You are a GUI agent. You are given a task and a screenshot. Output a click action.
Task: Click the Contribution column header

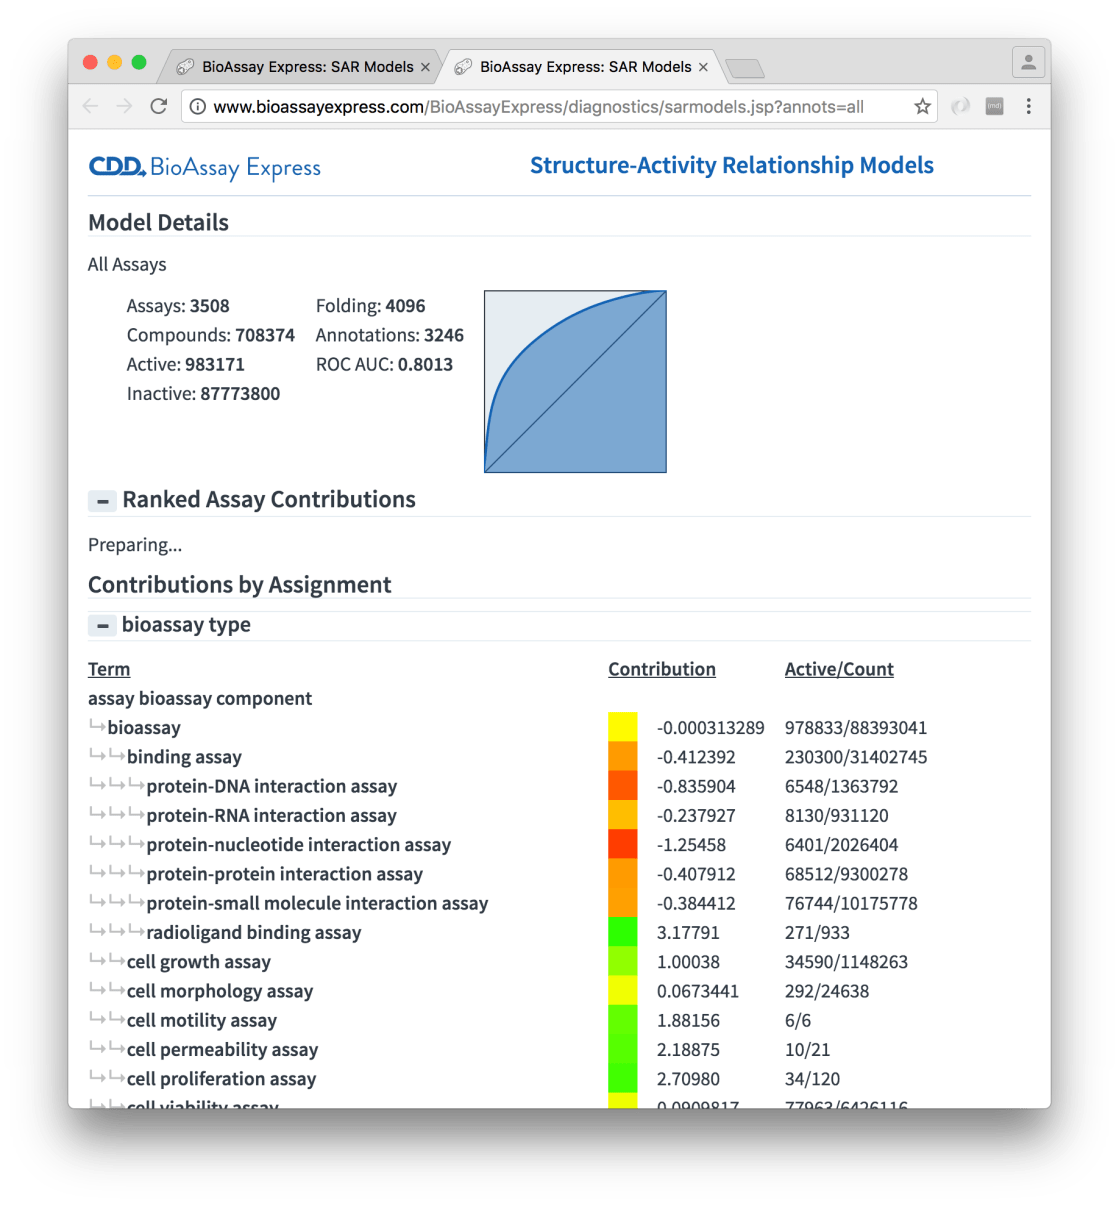(x=661, y=669)
